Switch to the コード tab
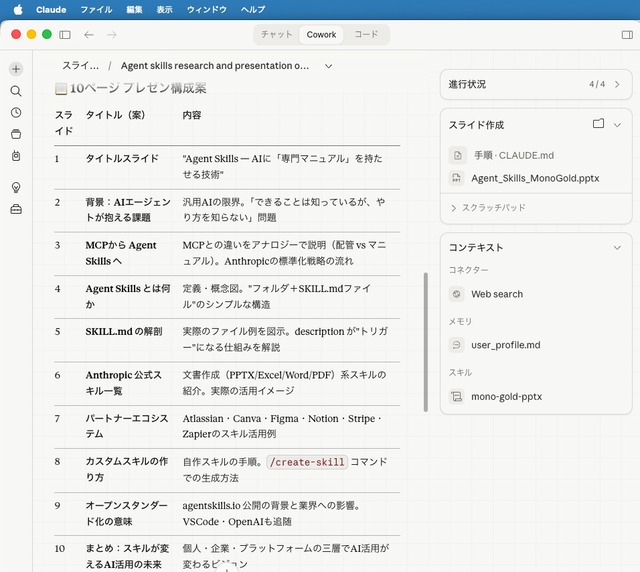The width and height of the screenshot is (640, 572). (x=366, y=35)
